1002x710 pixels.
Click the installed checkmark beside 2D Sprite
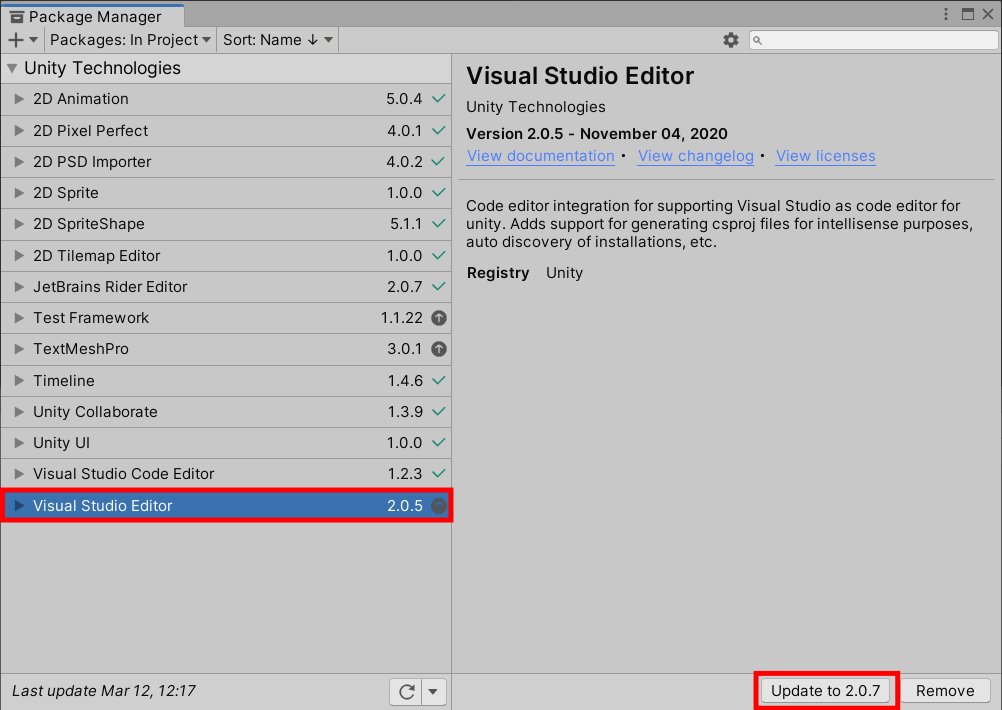[x=438, y=192]
